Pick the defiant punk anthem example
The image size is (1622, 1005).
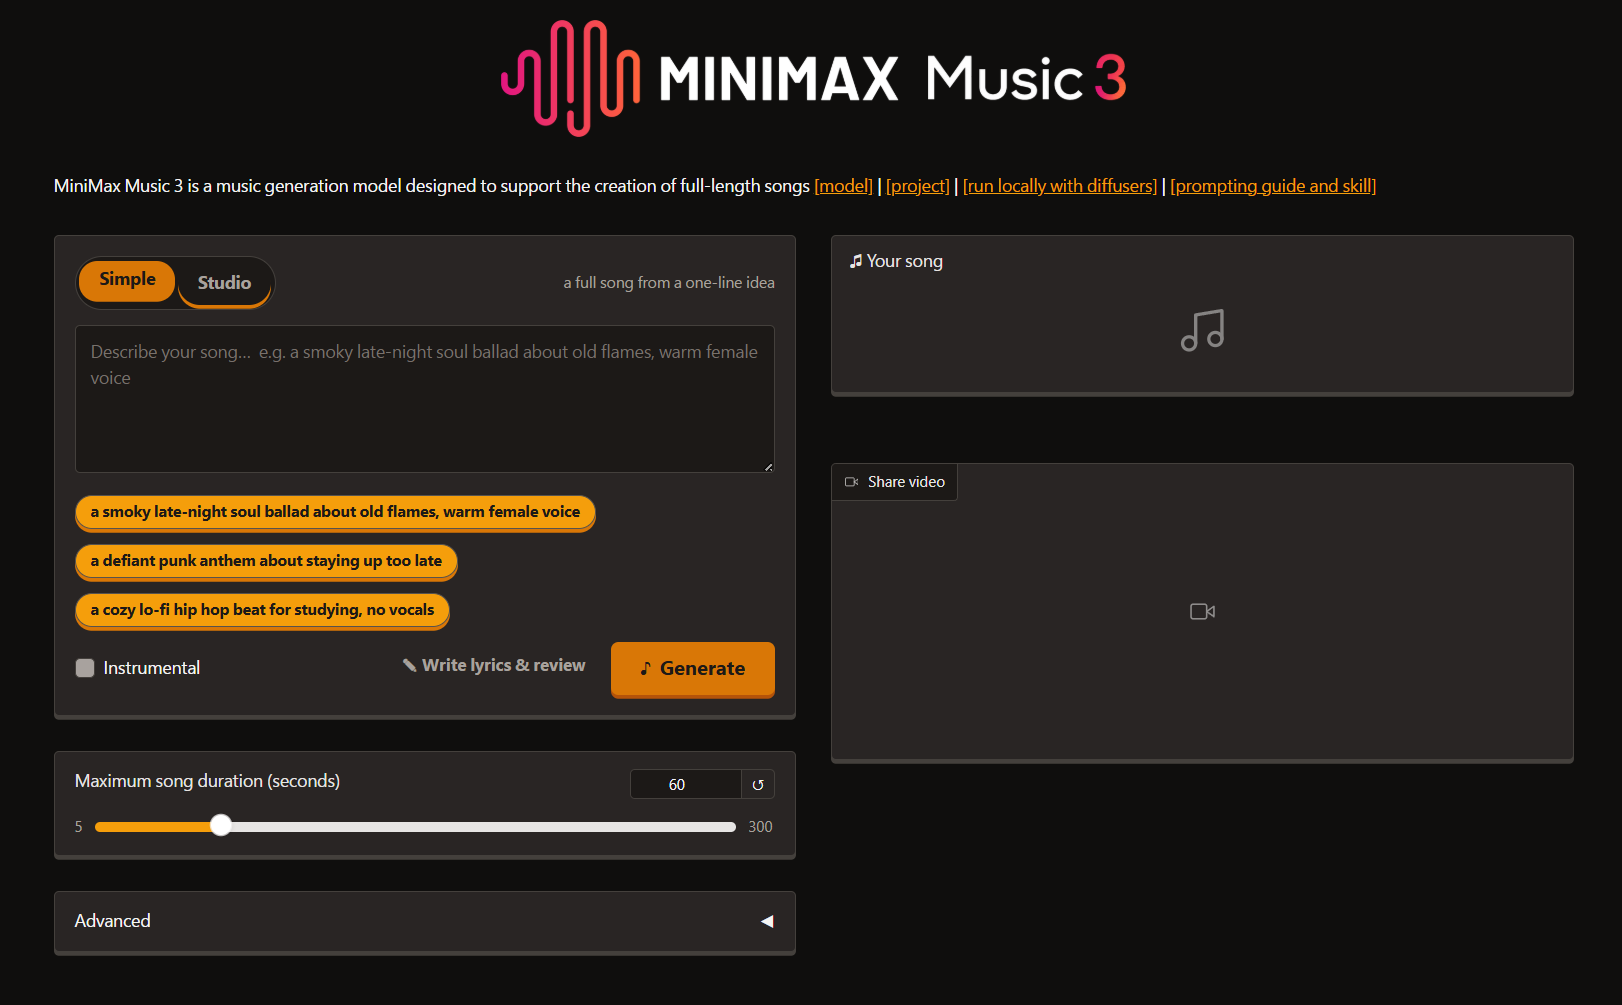tap(266, 561)
